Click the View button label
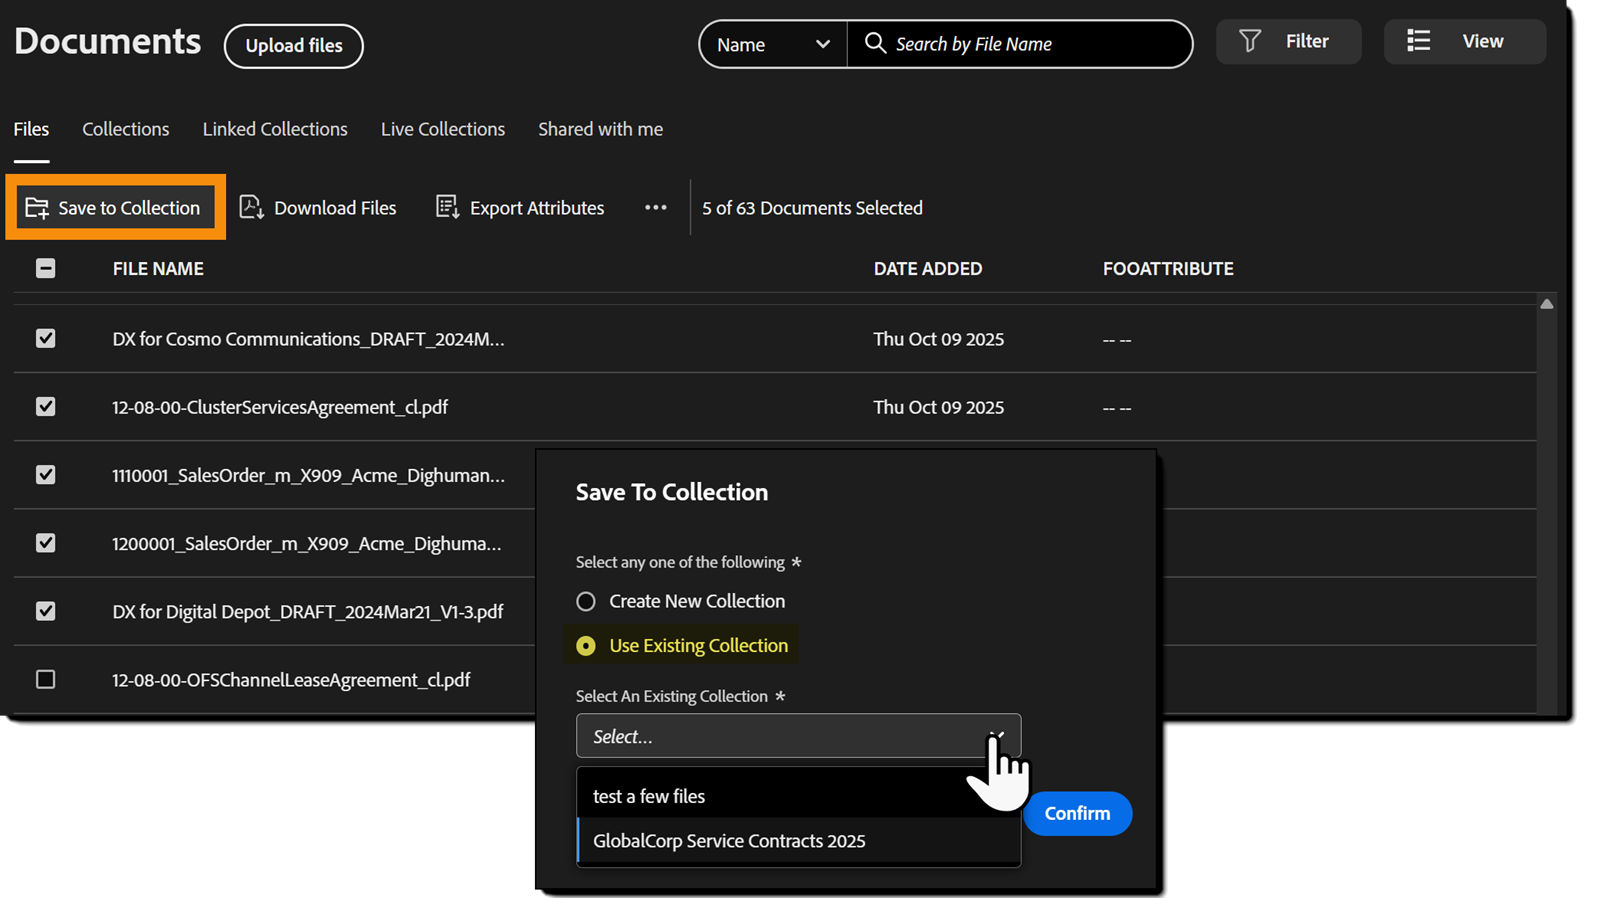Screen dimensions: 1601x898 pos(1483,41)
